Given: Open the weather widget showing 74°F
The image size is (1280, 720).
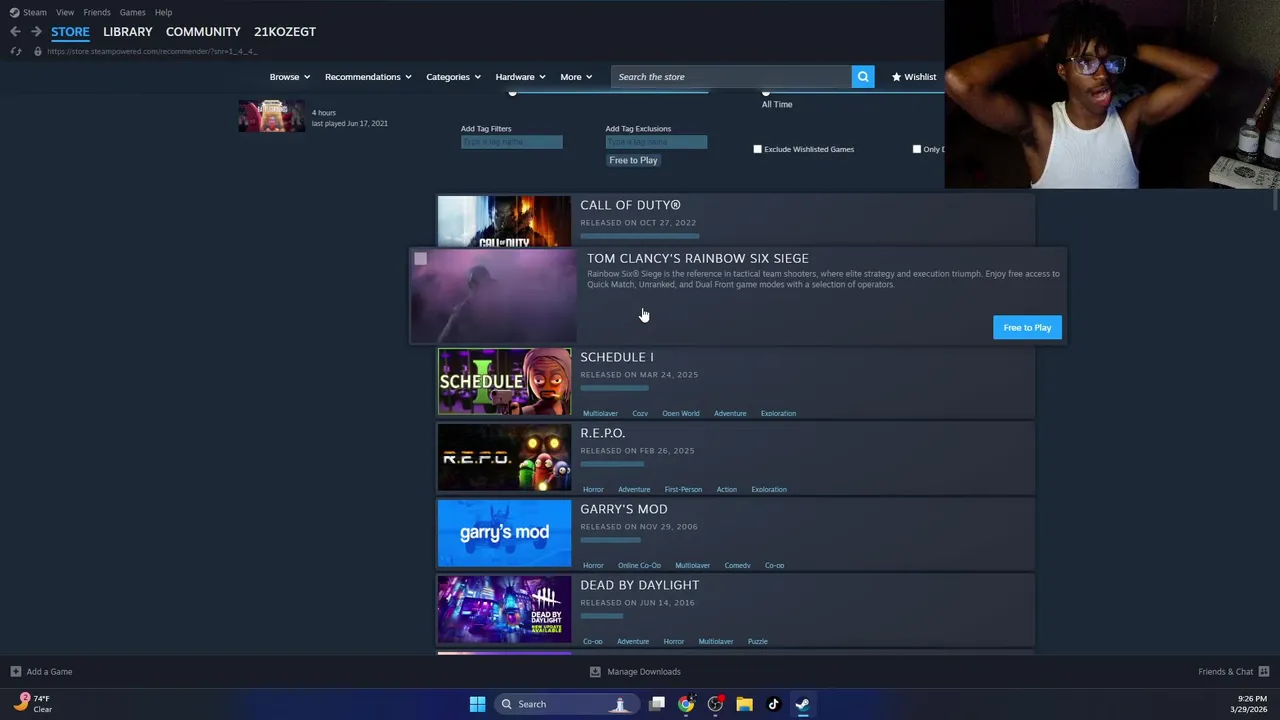Looking at the screenshot, I should click(33, 704).
